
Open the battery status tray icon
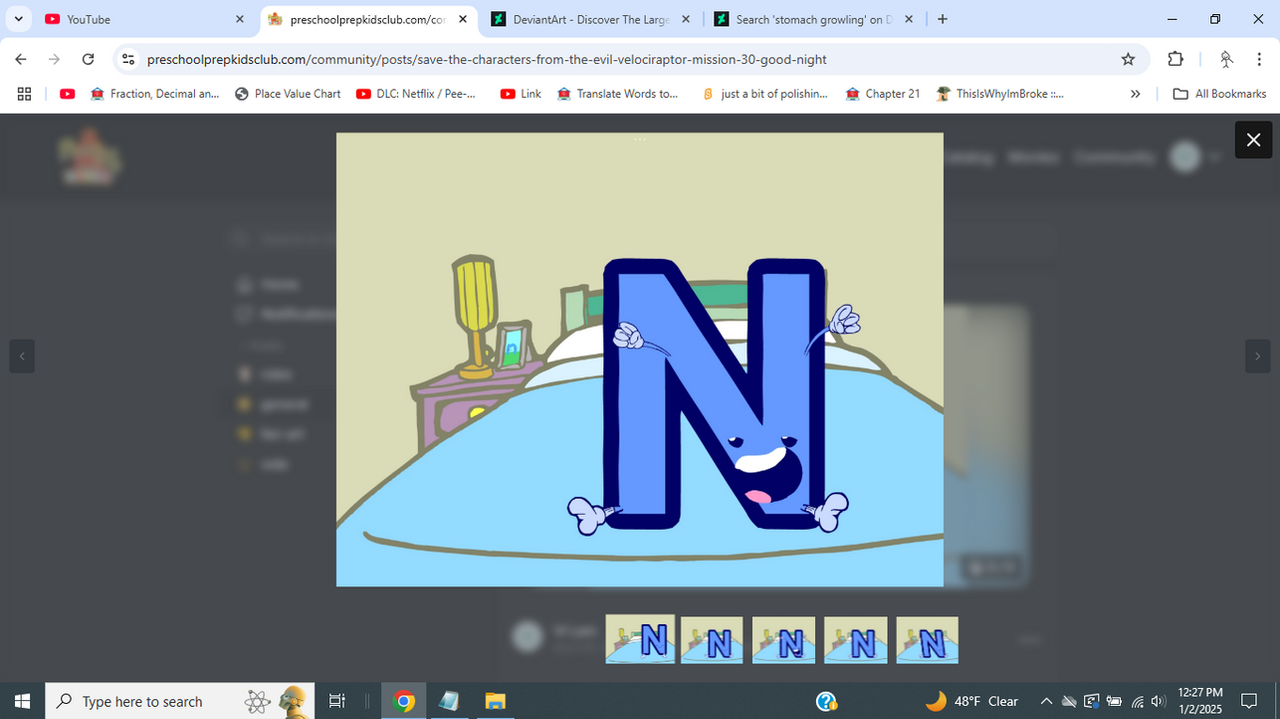(1114, 702)
